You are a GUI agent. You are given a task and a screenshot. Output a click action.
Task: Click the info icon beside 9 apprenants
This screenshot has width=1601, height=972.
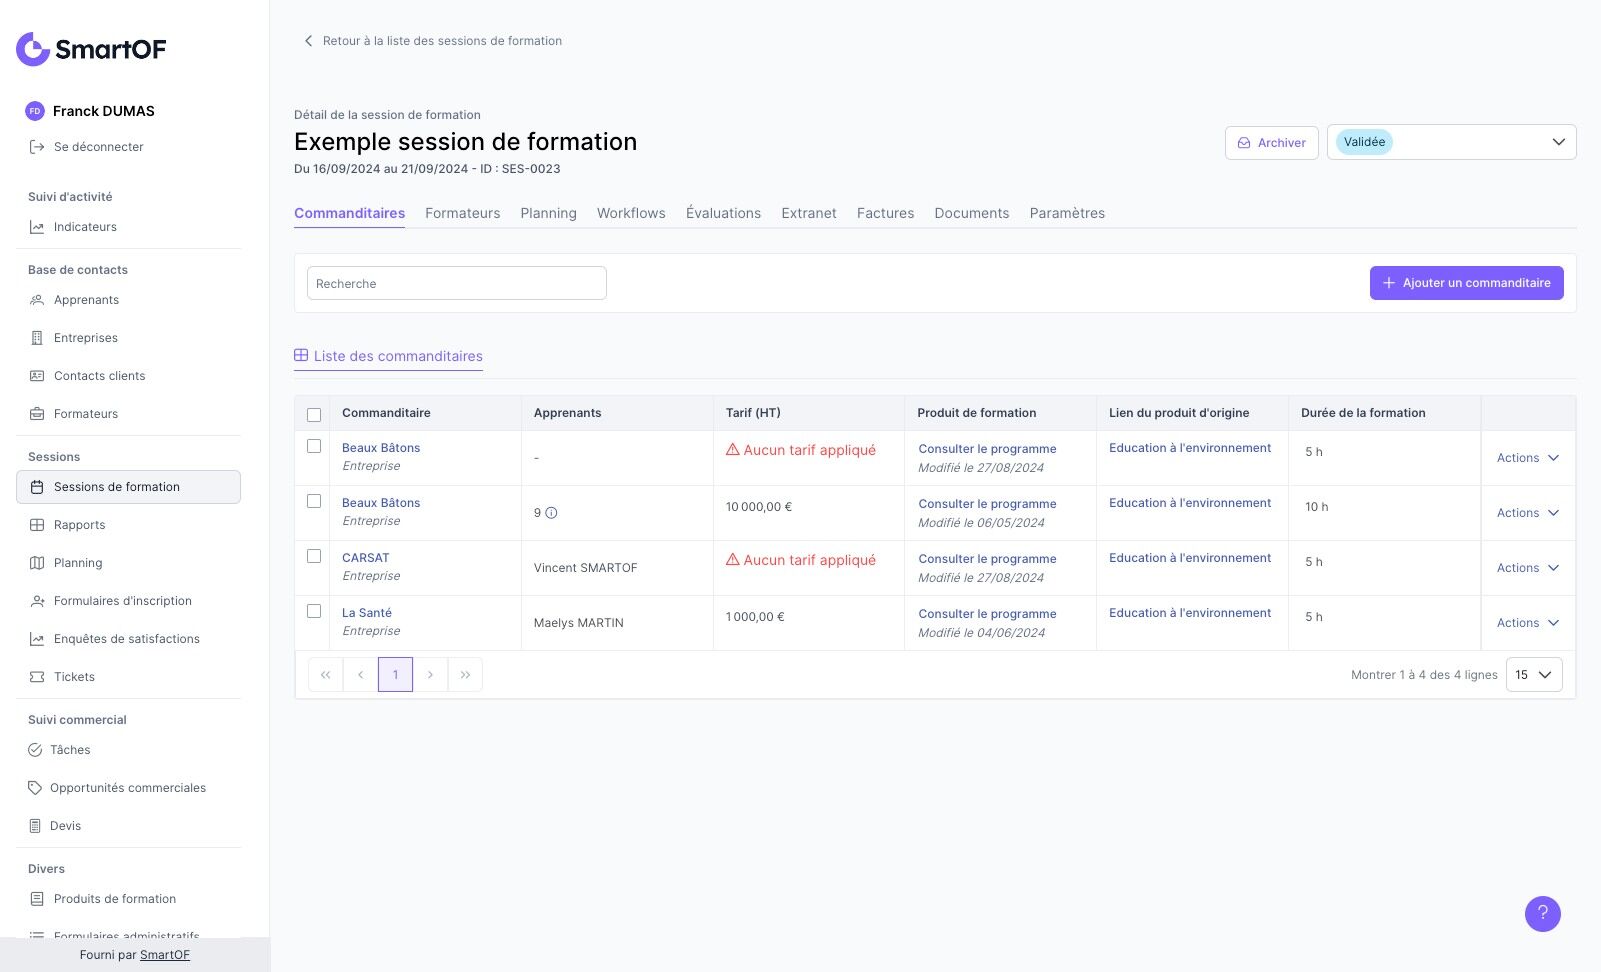(551, 513)
